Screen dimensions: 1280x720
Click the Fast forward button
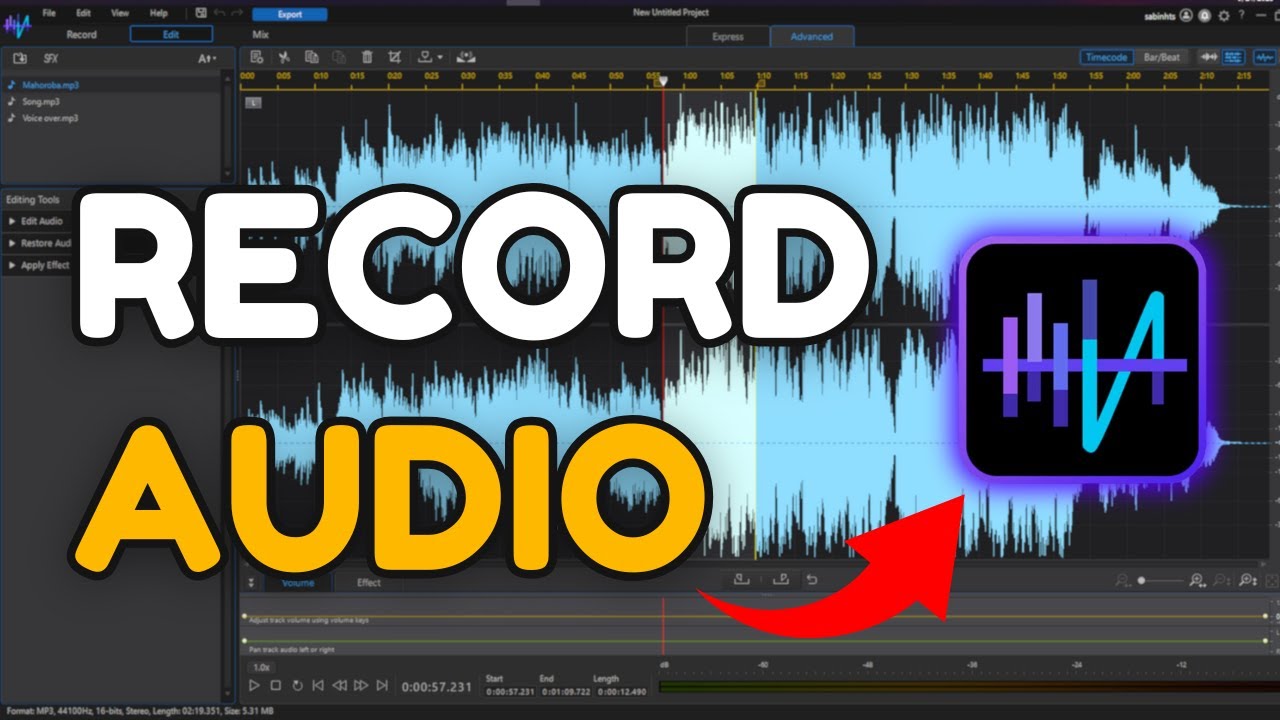pyautogui.click(x=361, y=685)
